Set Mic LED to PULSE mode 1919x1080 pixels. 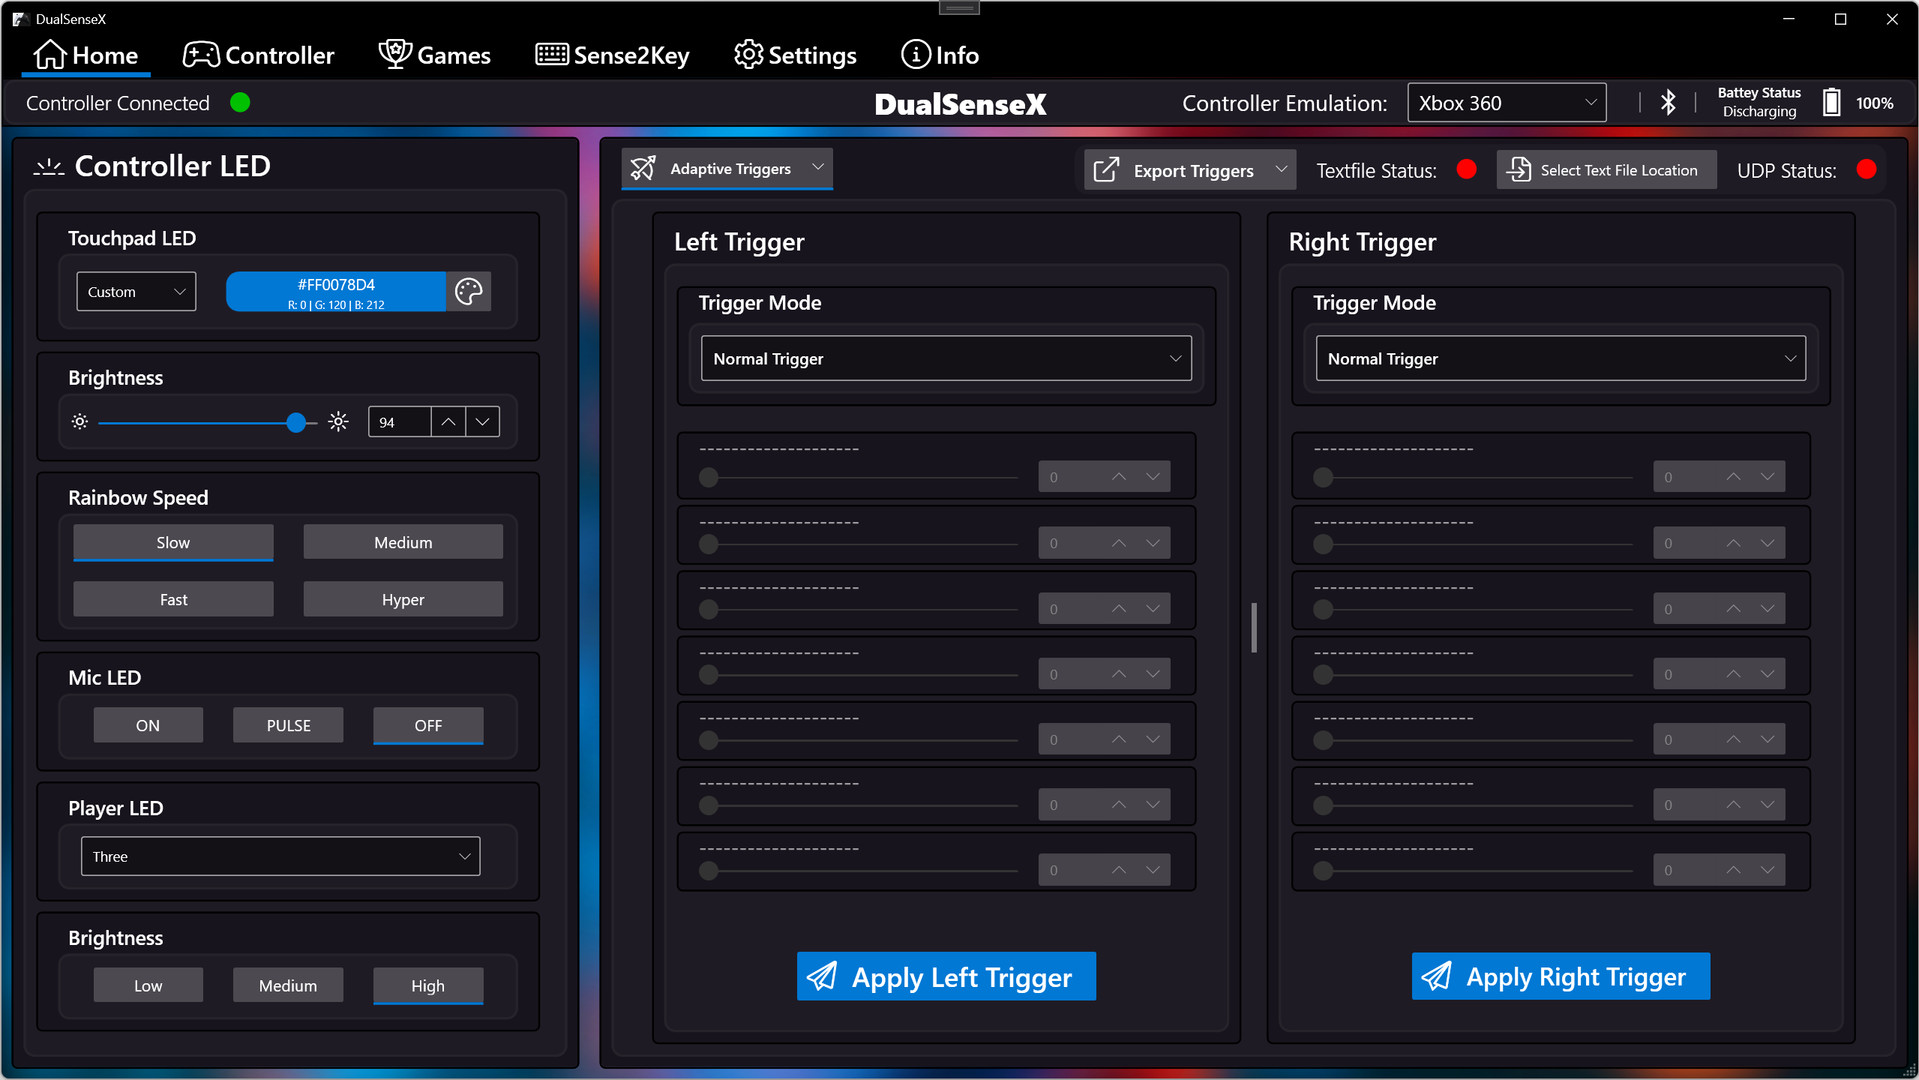click(288, 725)
